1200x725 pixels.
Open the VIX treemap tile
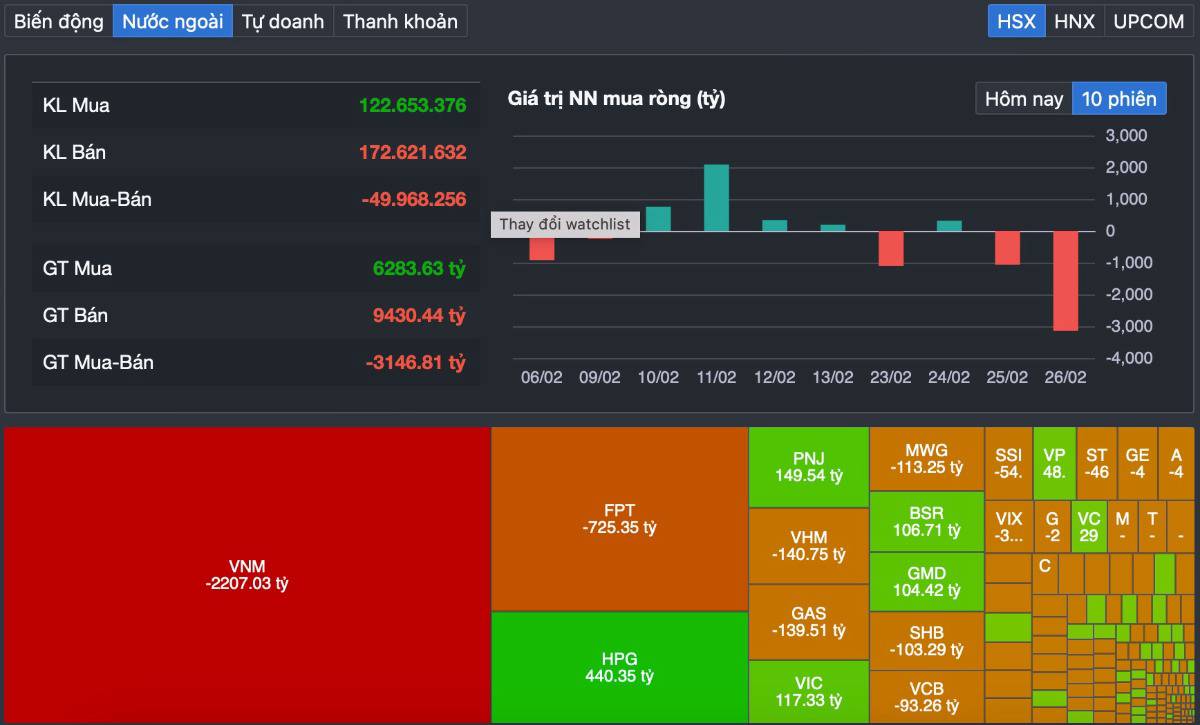click(x=1009, y=527)
